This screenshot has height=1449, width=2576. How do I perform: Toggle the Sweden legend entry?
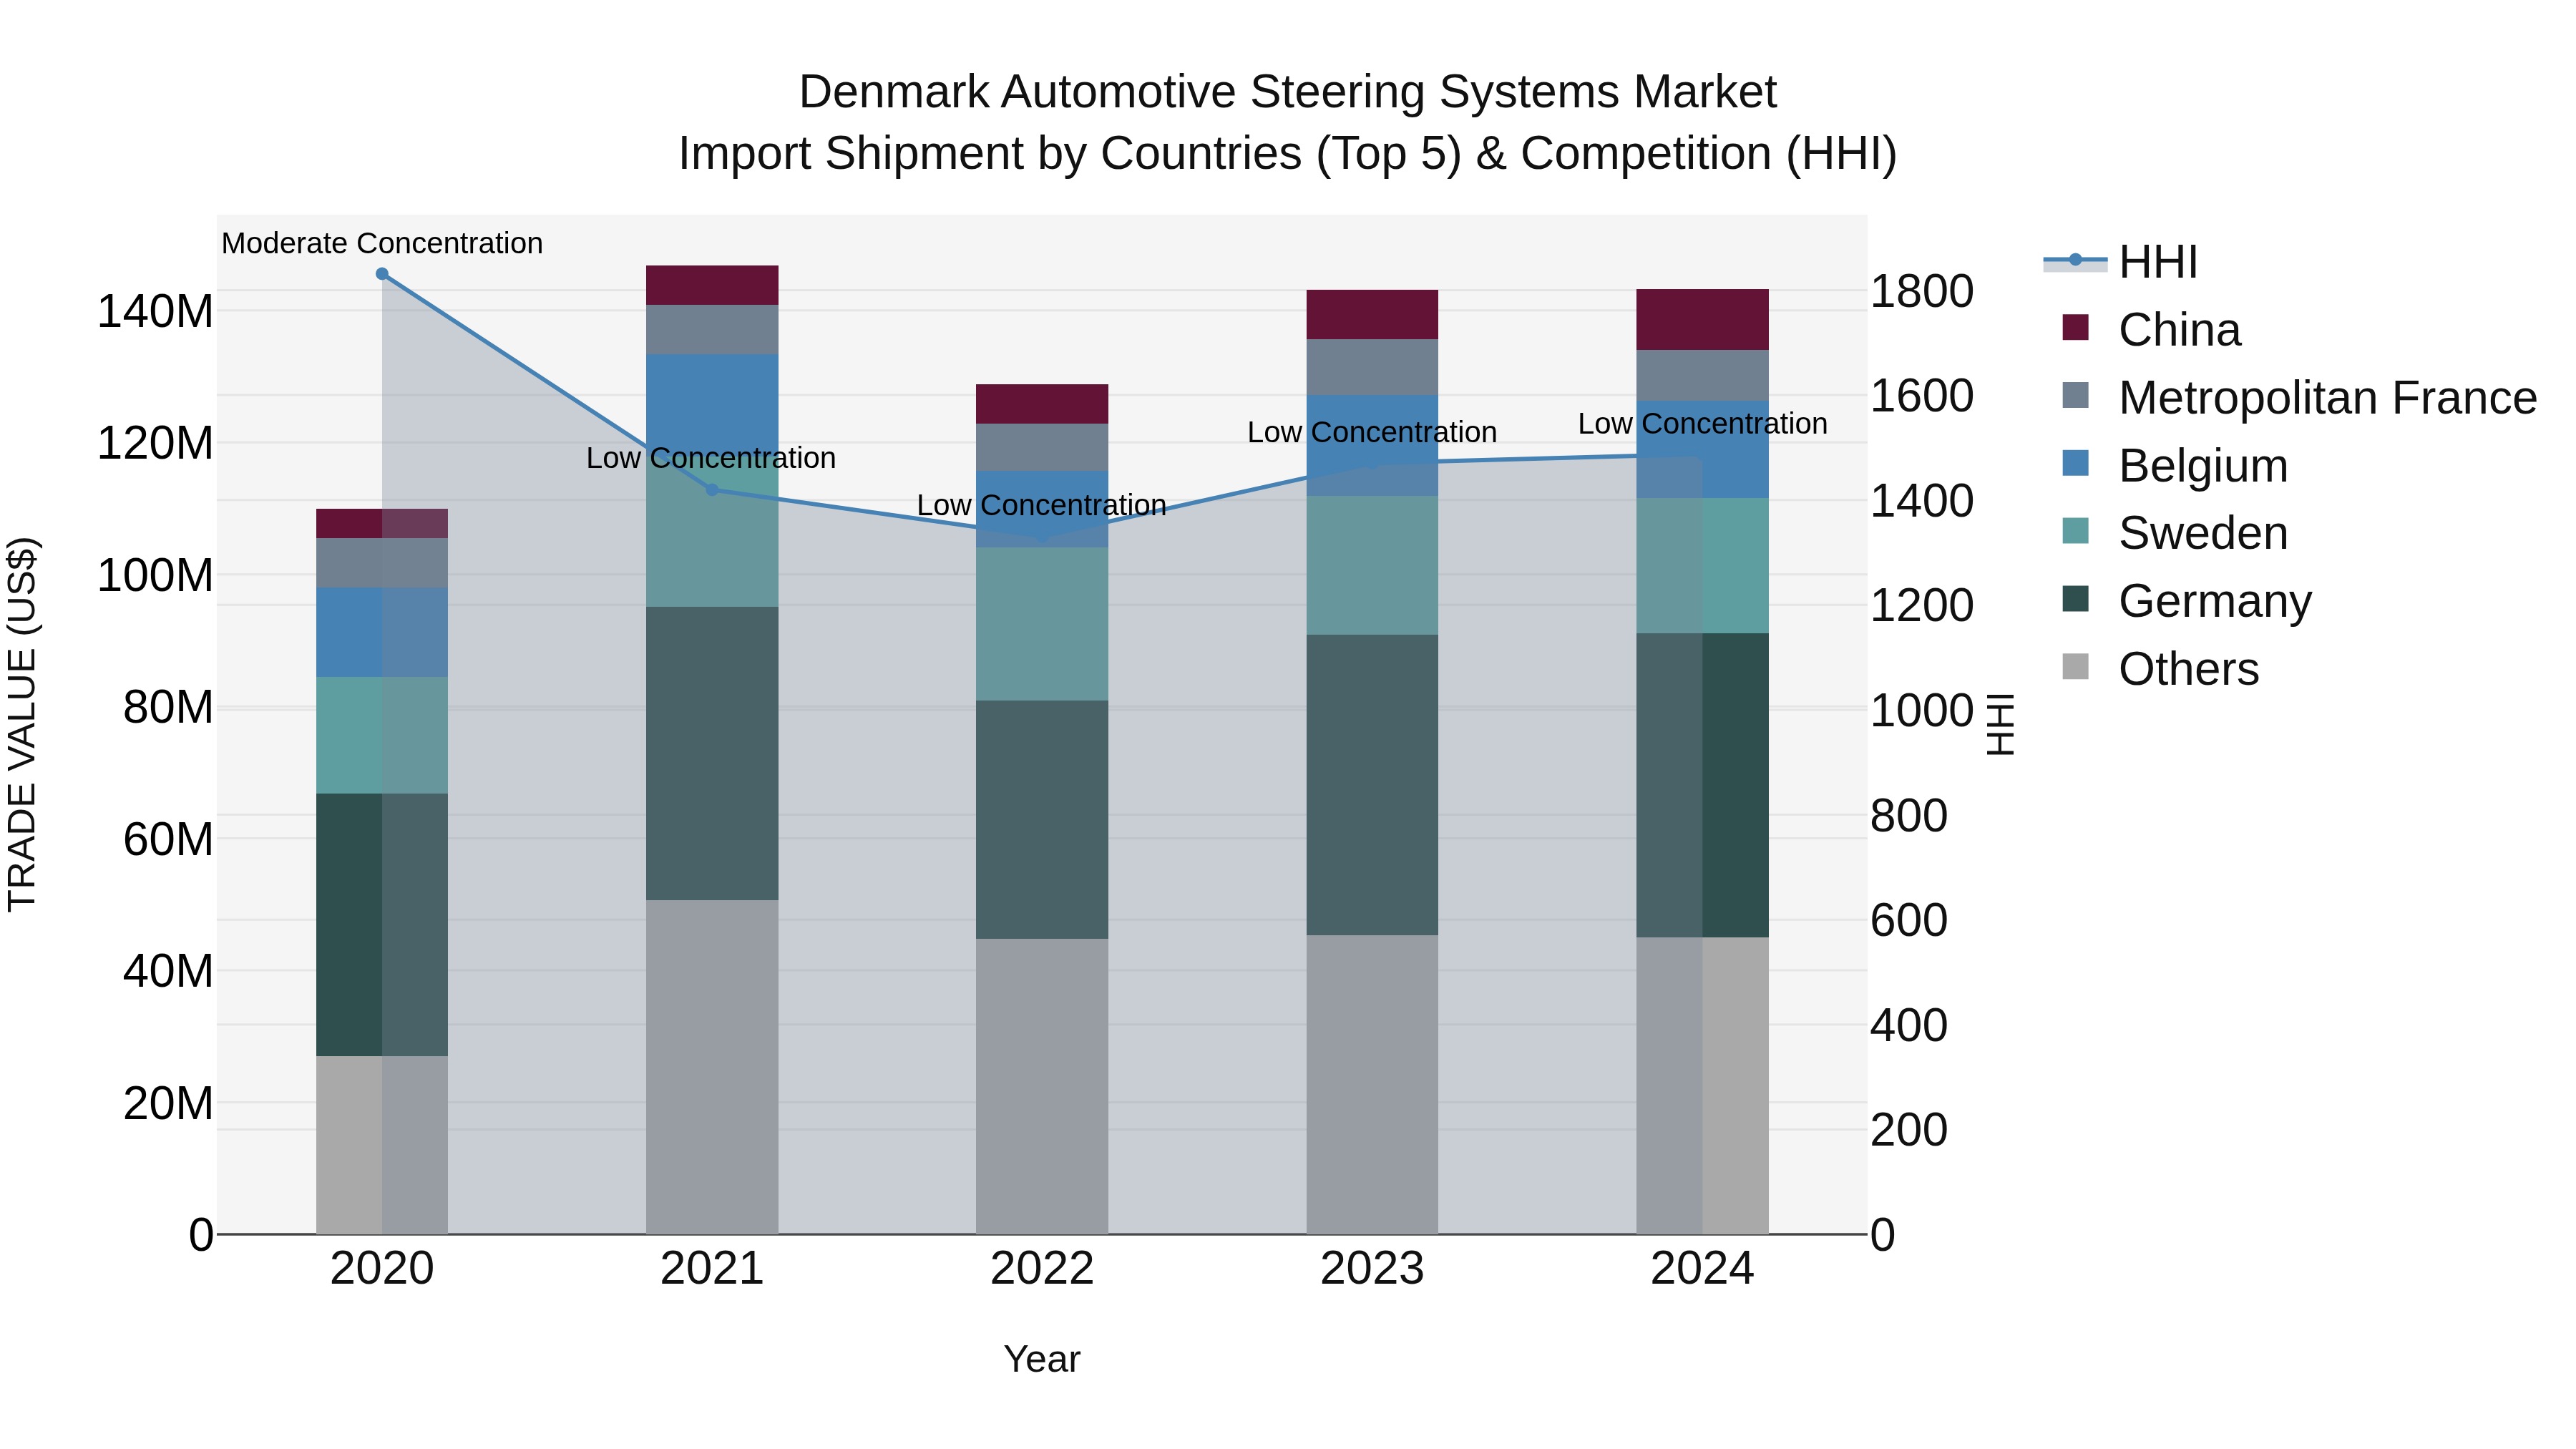click(x=2174, y=533)
